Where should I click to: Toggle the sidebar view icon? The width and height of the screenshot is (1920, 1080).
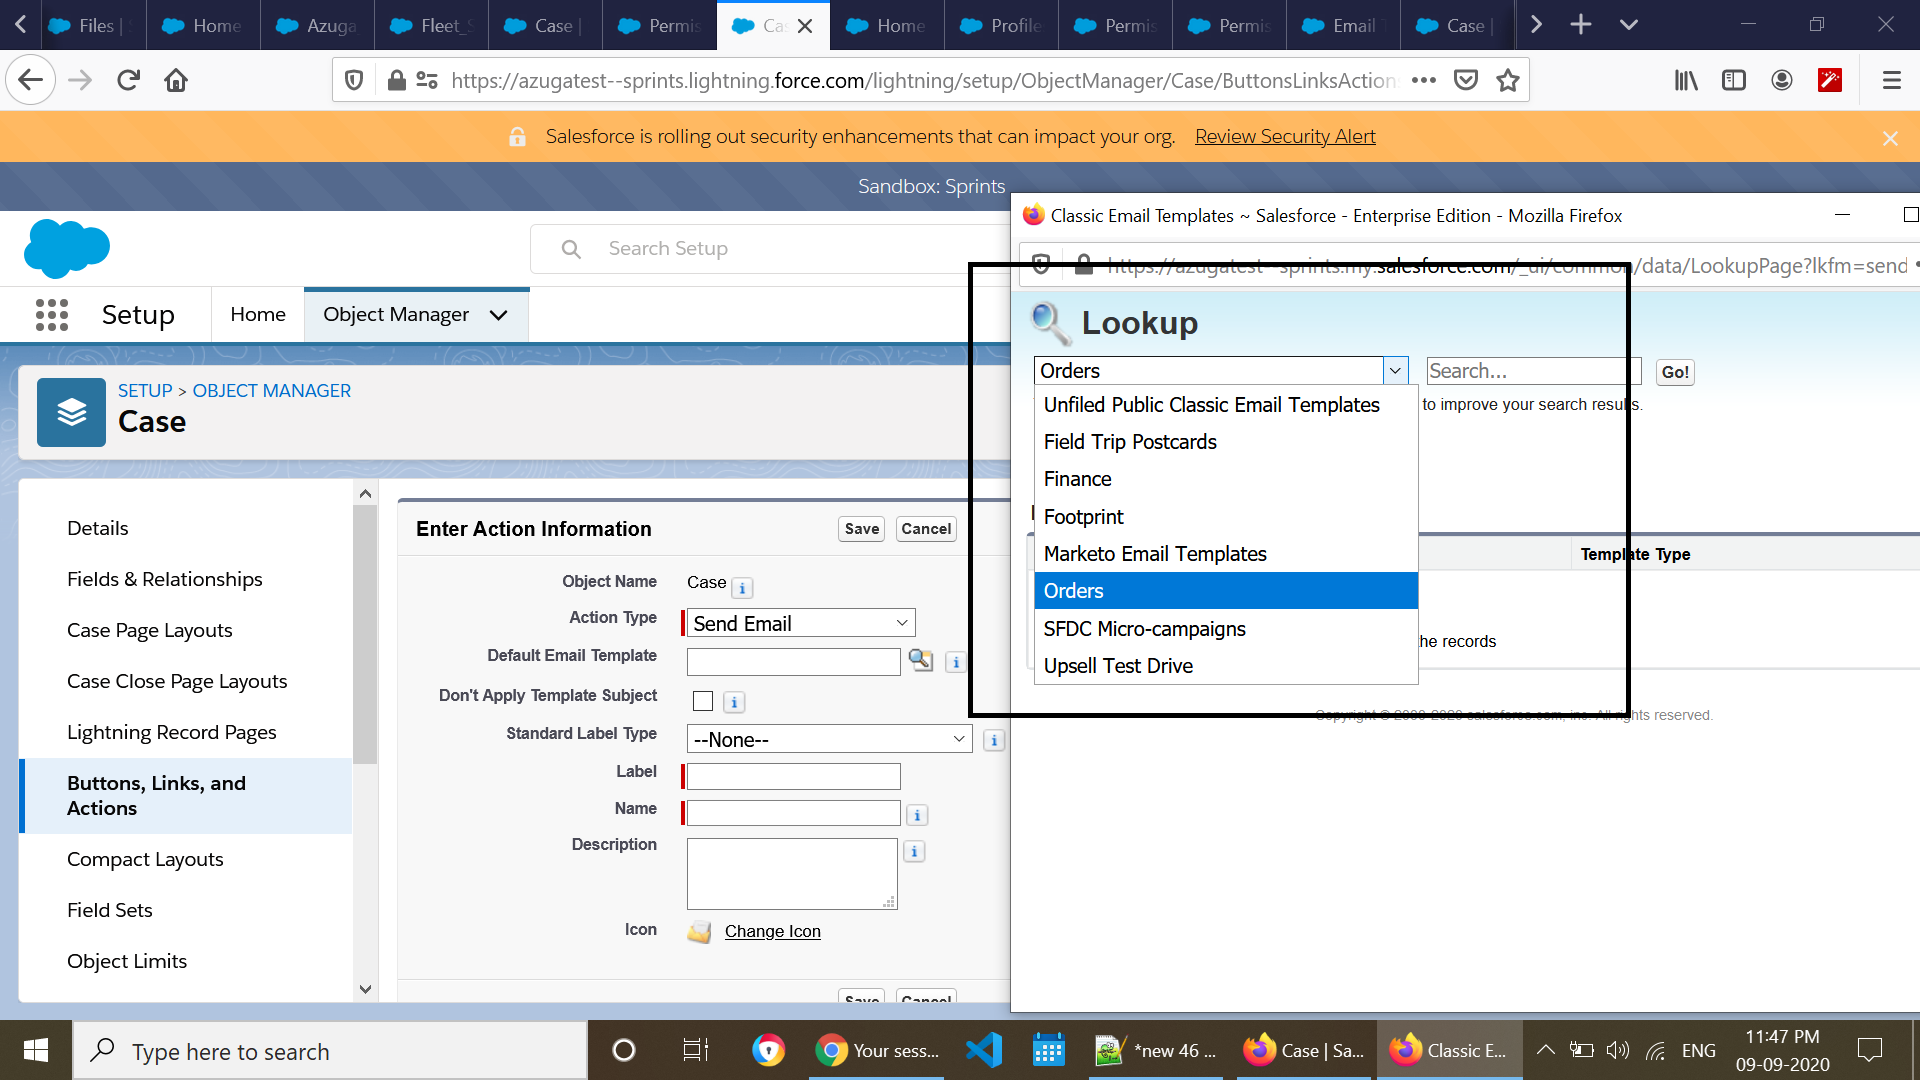point(1734,80)
